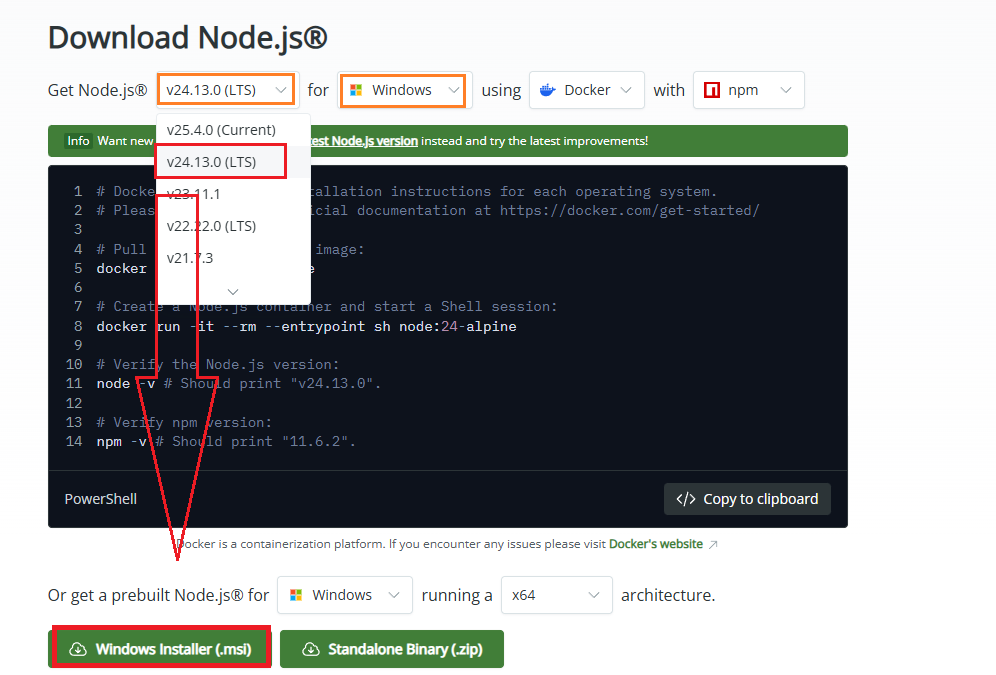Open the Windows platform dropdown next to 'for'
The width and height of the screenshot is (996, 675).
click(x=403, y=90)
